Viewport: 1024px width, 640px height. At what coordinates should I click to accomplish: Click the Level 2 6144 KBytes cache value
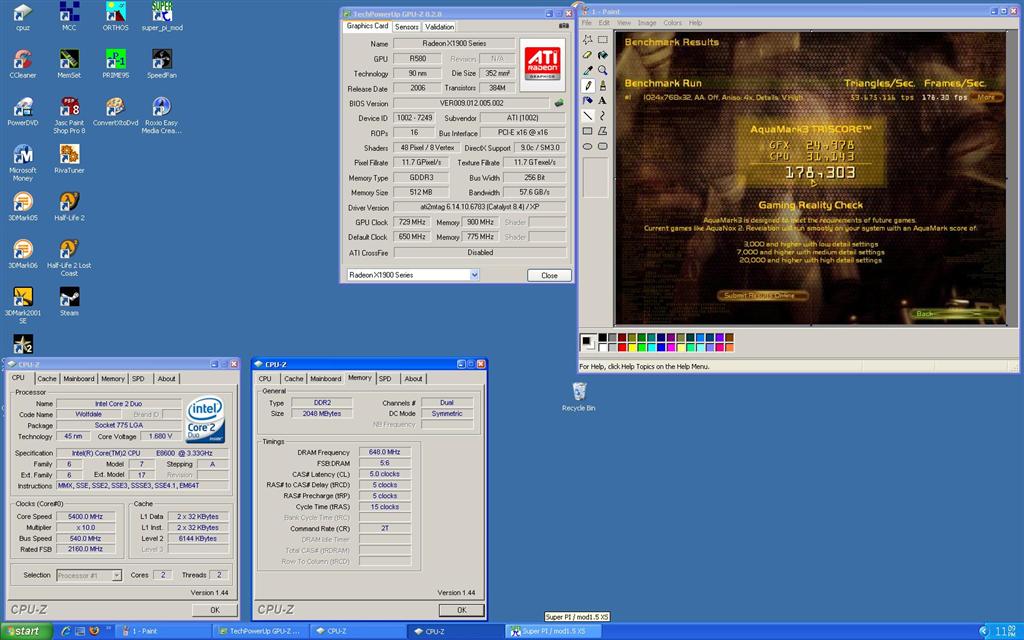(198, 539)
